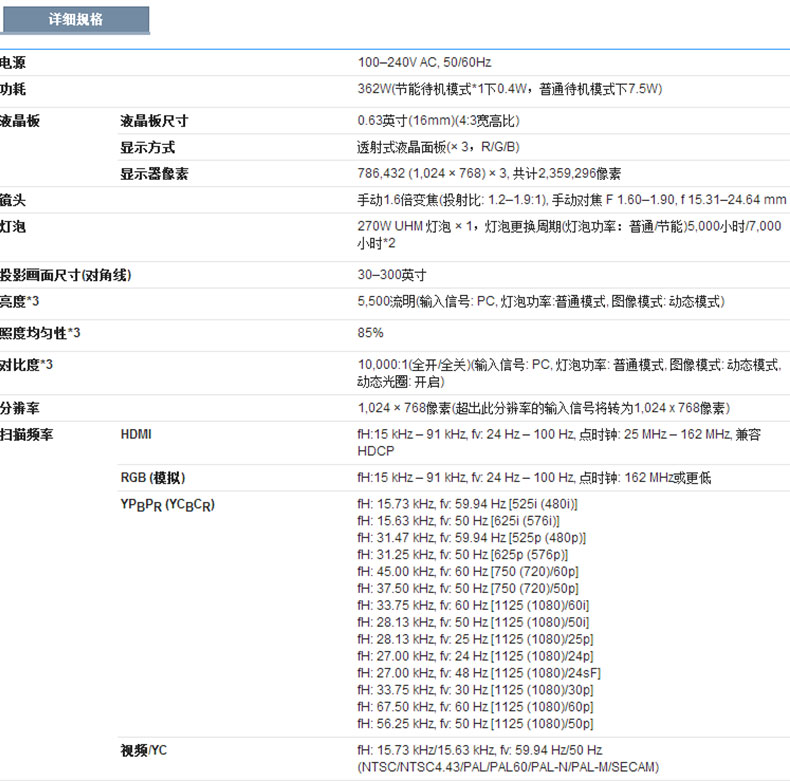Click the 对比度*3 row label
This screenshot has width=790, height=781.
26,365
